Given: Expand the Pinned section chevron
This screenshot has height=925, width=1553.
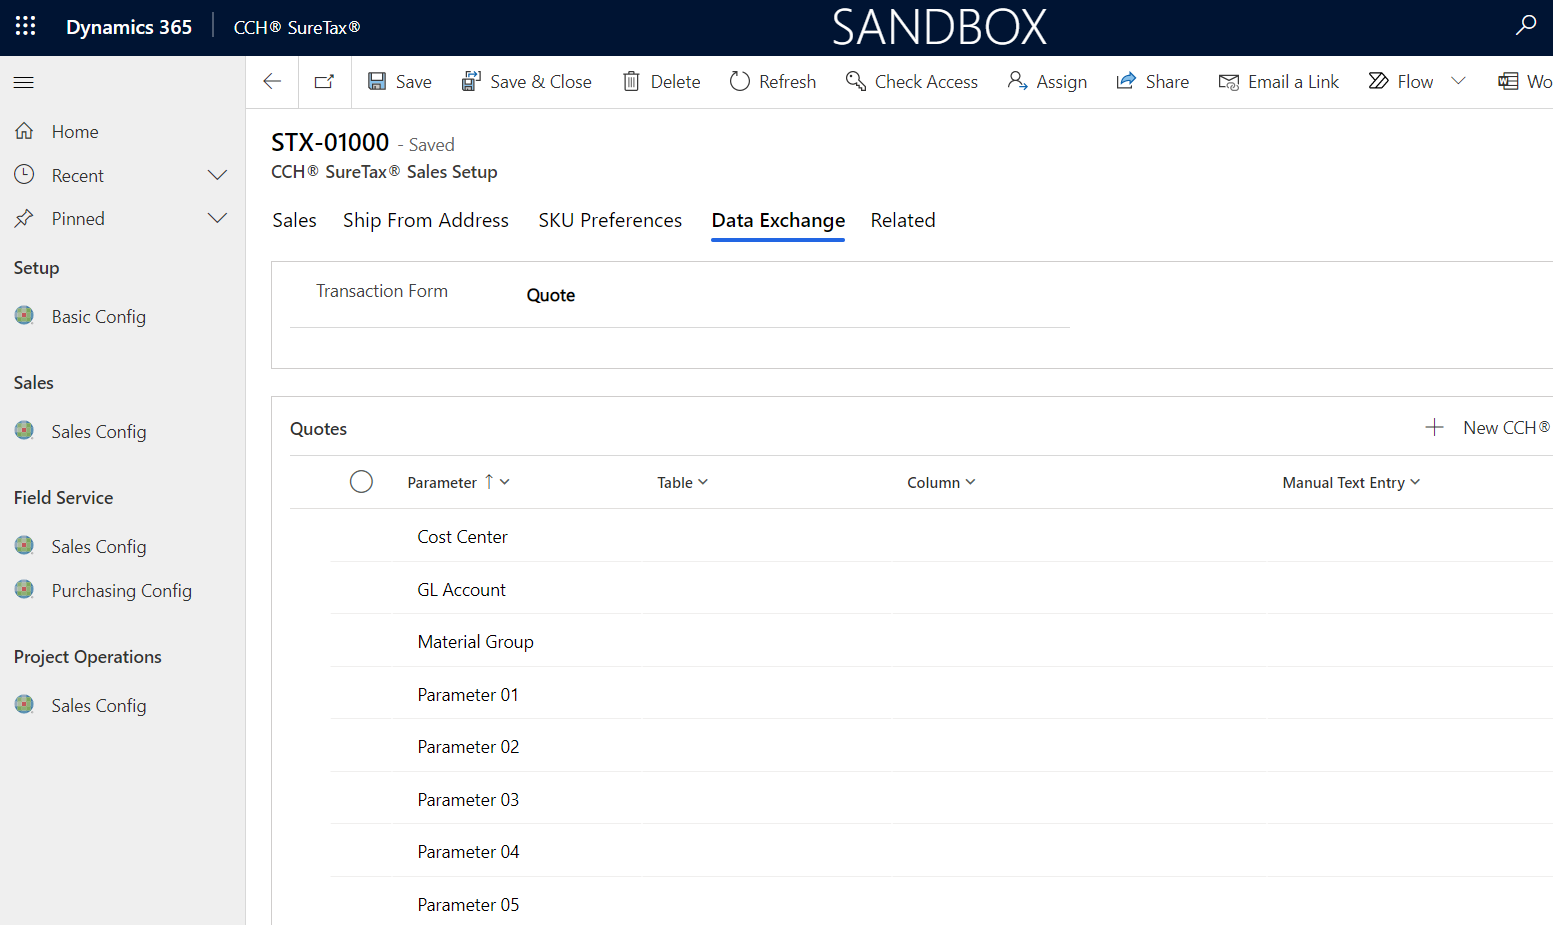Looking at the screenshot, I should (217, 218).
